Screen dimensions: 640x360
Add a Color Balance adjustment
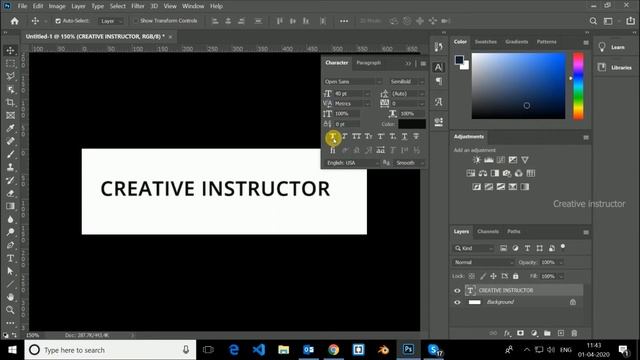coord(483,173)
